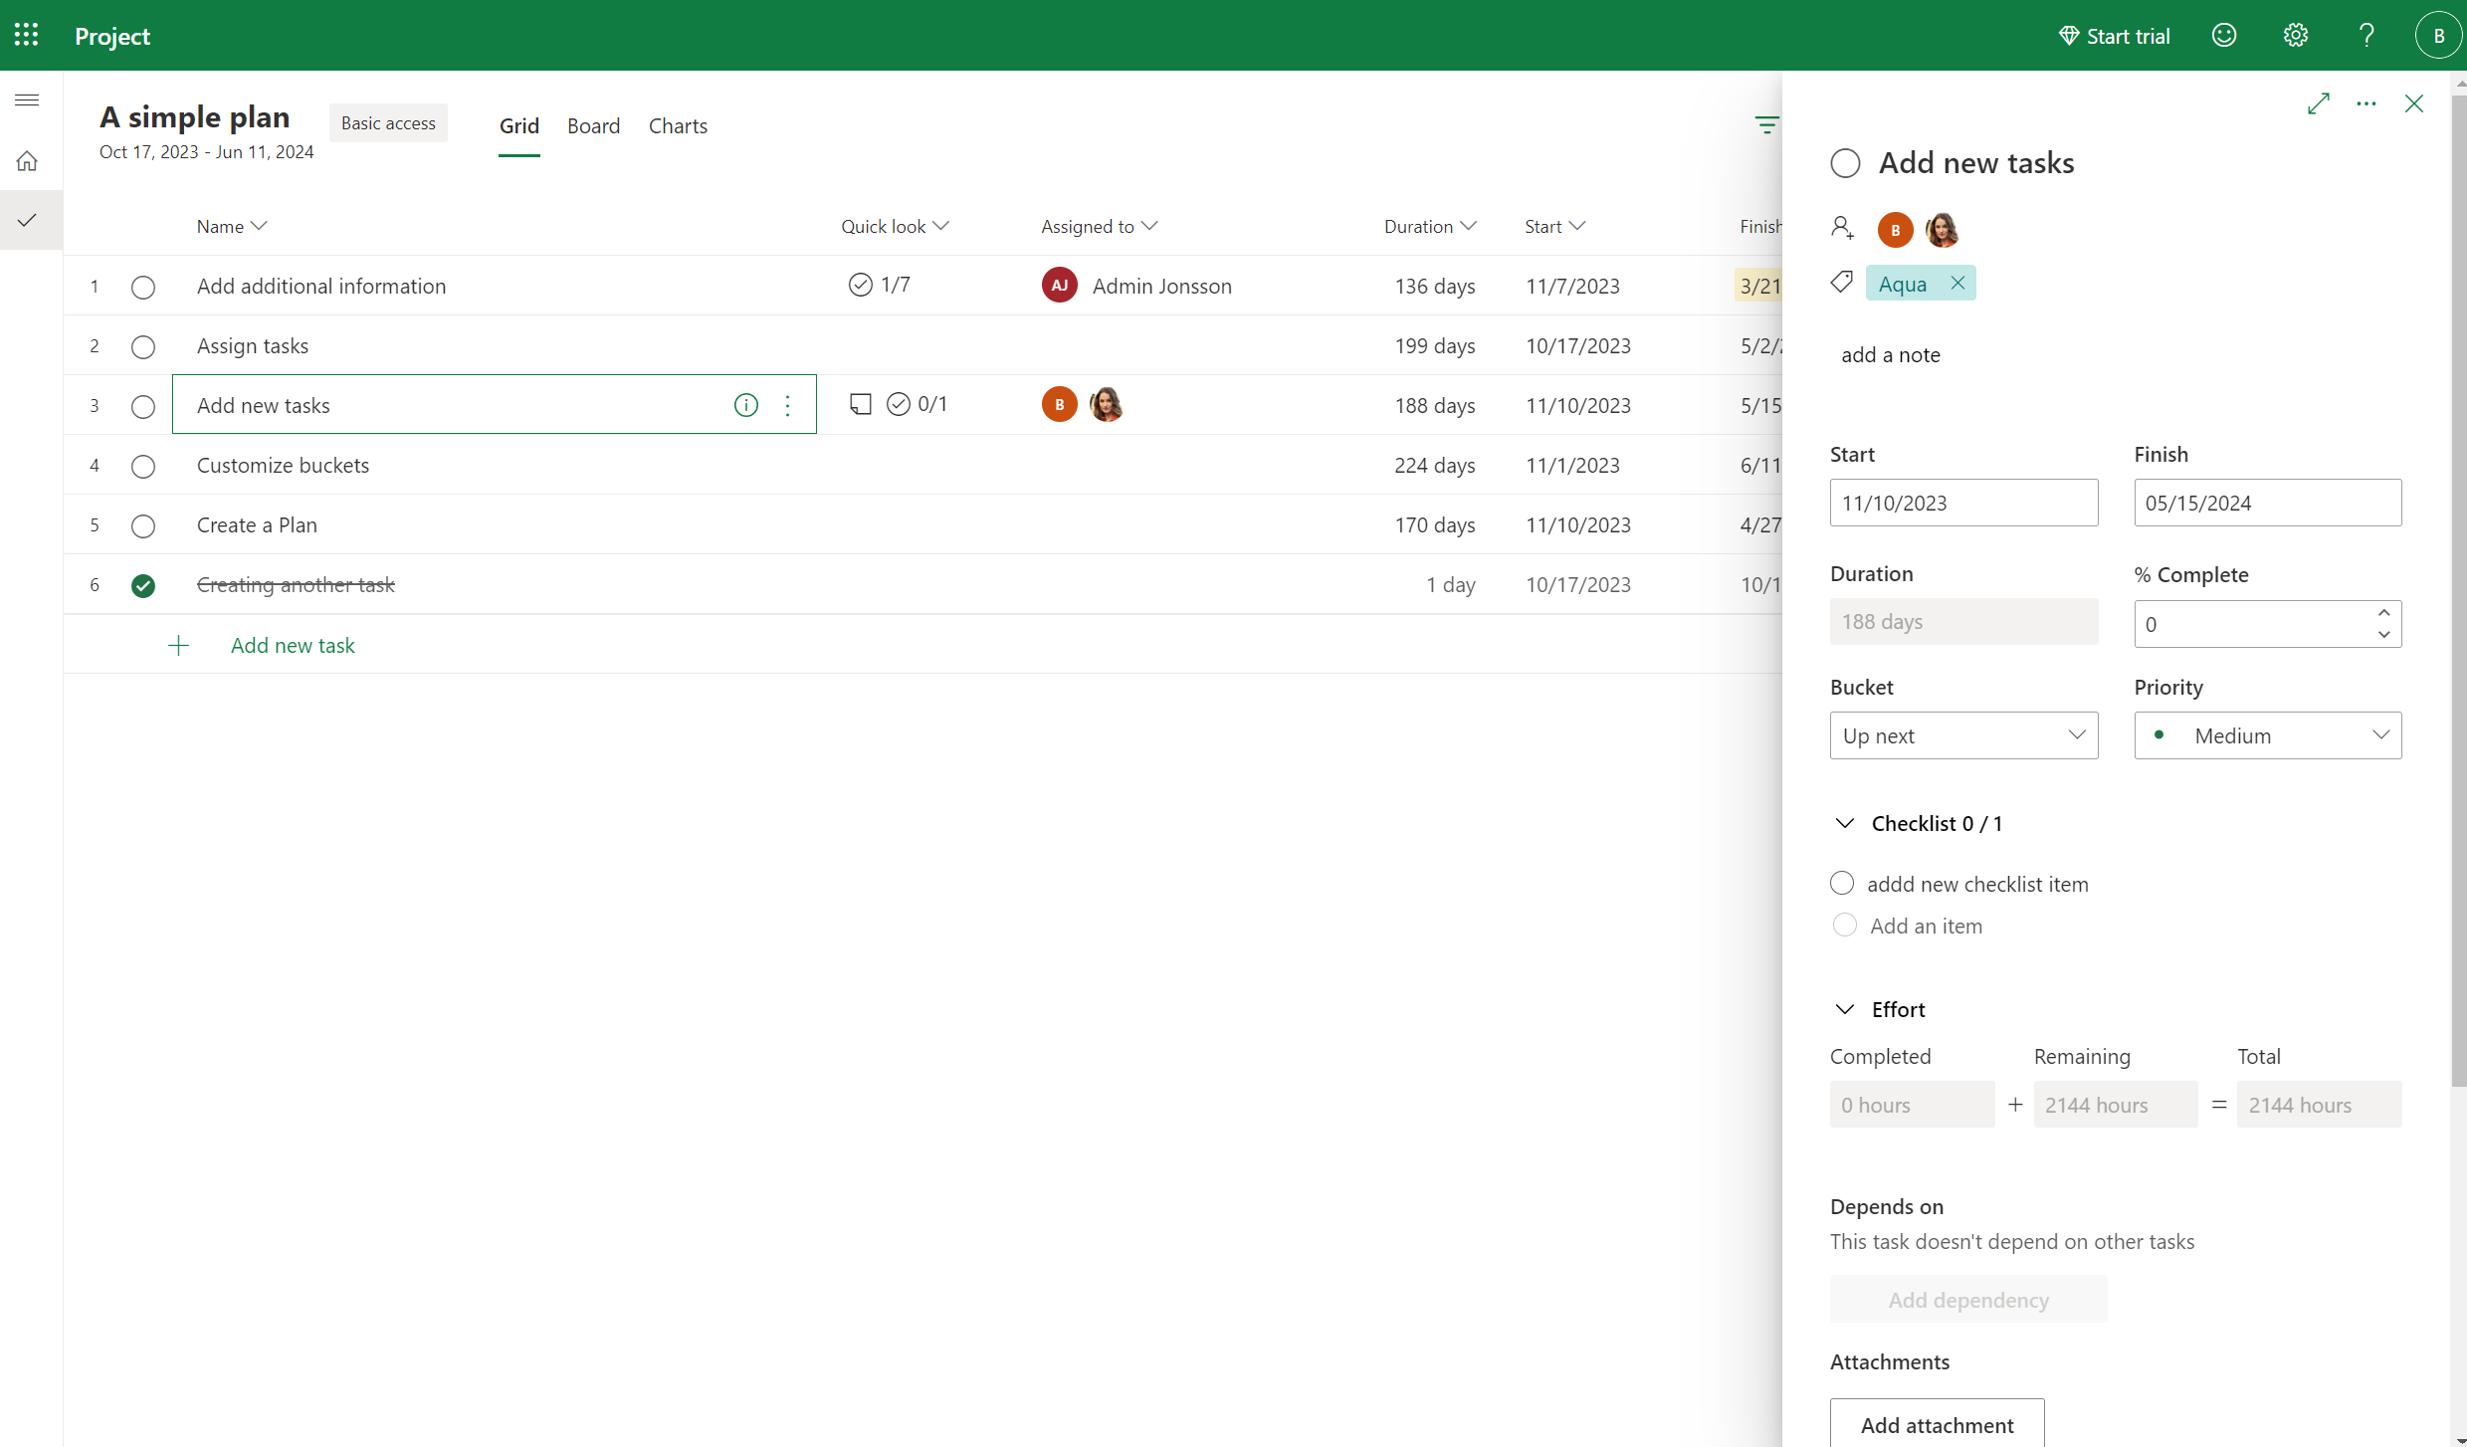Open the settings gear
This screenshot has height=1447, width=2467.
click(2295, 34)
